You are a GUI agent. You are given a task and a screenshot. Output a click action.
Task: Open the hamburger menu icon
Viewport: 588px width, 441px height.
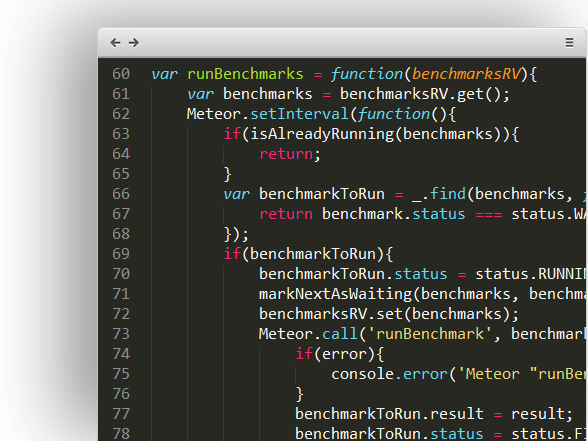coord(569,43)
